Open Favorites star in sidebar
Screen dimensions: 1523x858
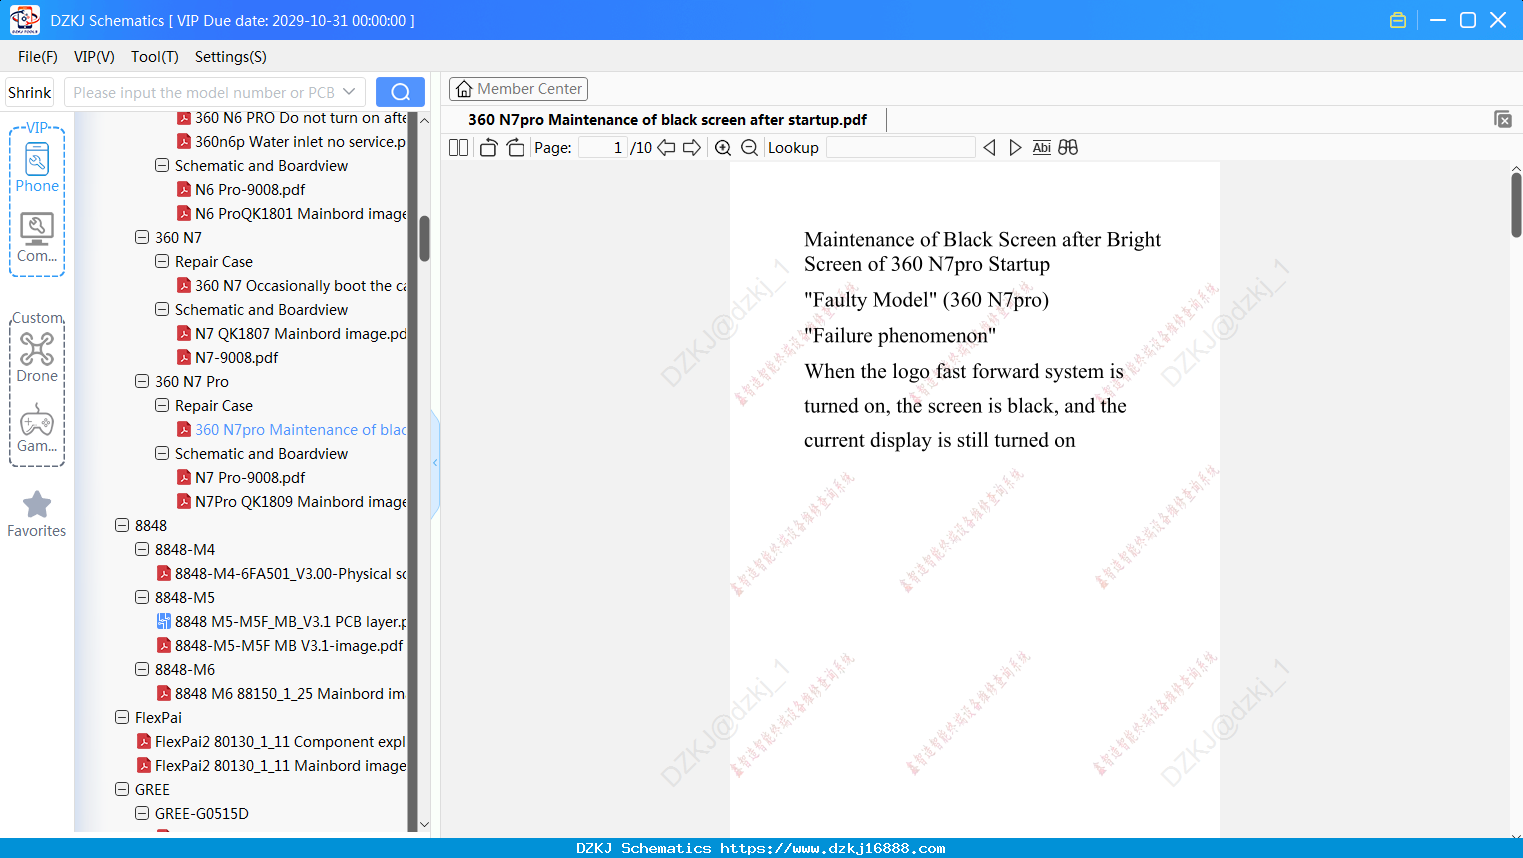click(x=37, y=514)
